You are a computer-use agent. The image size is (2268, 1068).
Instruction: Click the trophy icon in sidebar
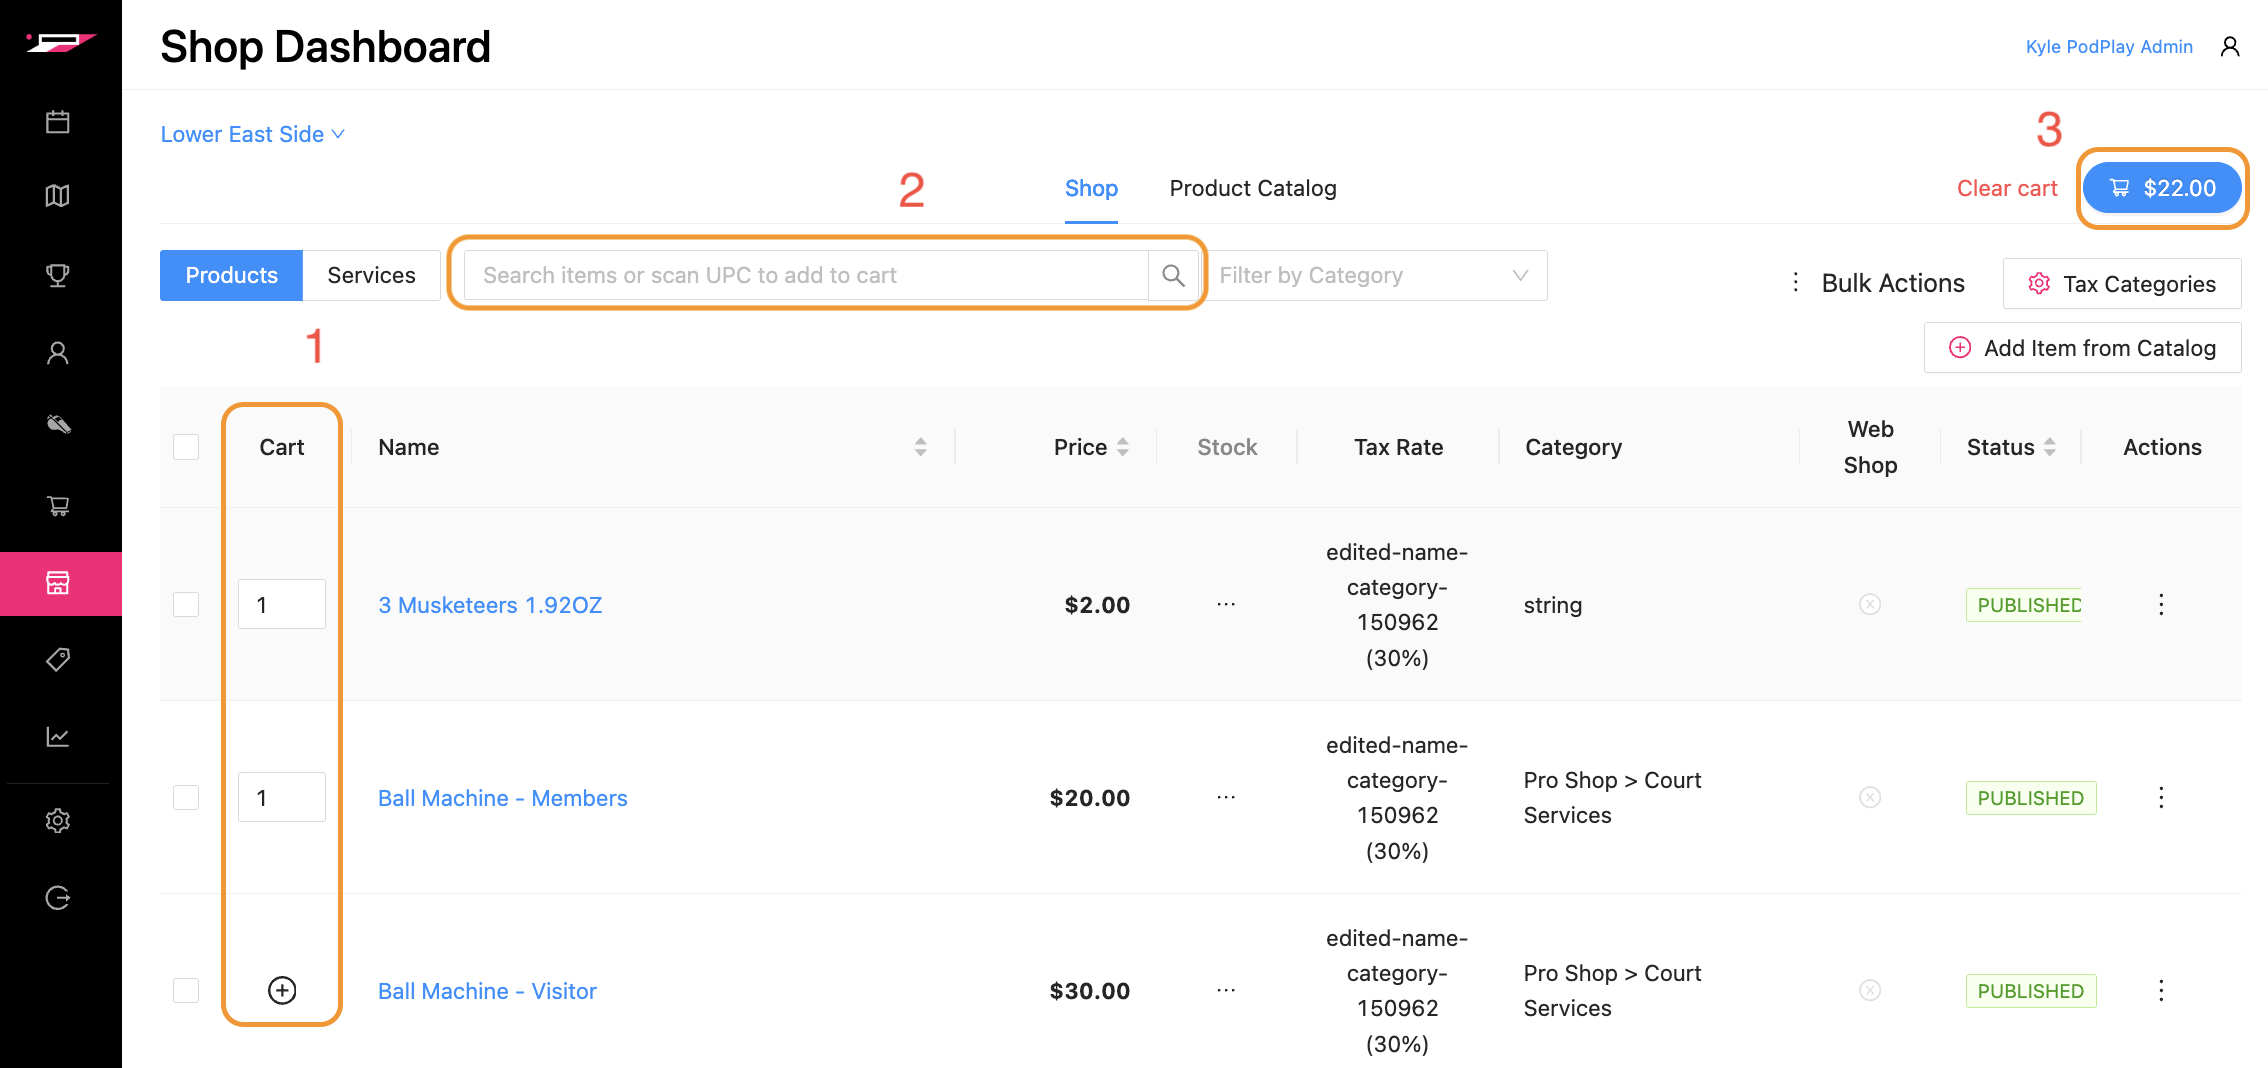click(x=58, y=275)
